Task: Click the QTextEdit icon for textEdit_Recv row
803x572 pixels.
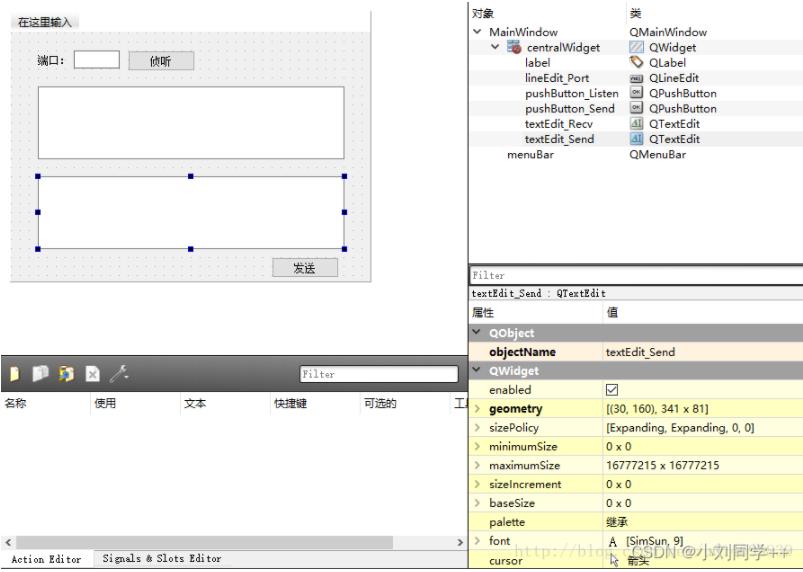Action: tap(636, 123)
